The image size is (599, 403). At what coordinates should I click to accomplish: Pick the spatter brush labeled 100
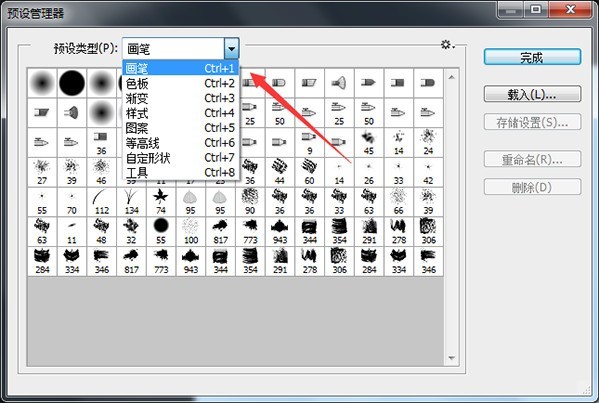[x=191, y=231]
